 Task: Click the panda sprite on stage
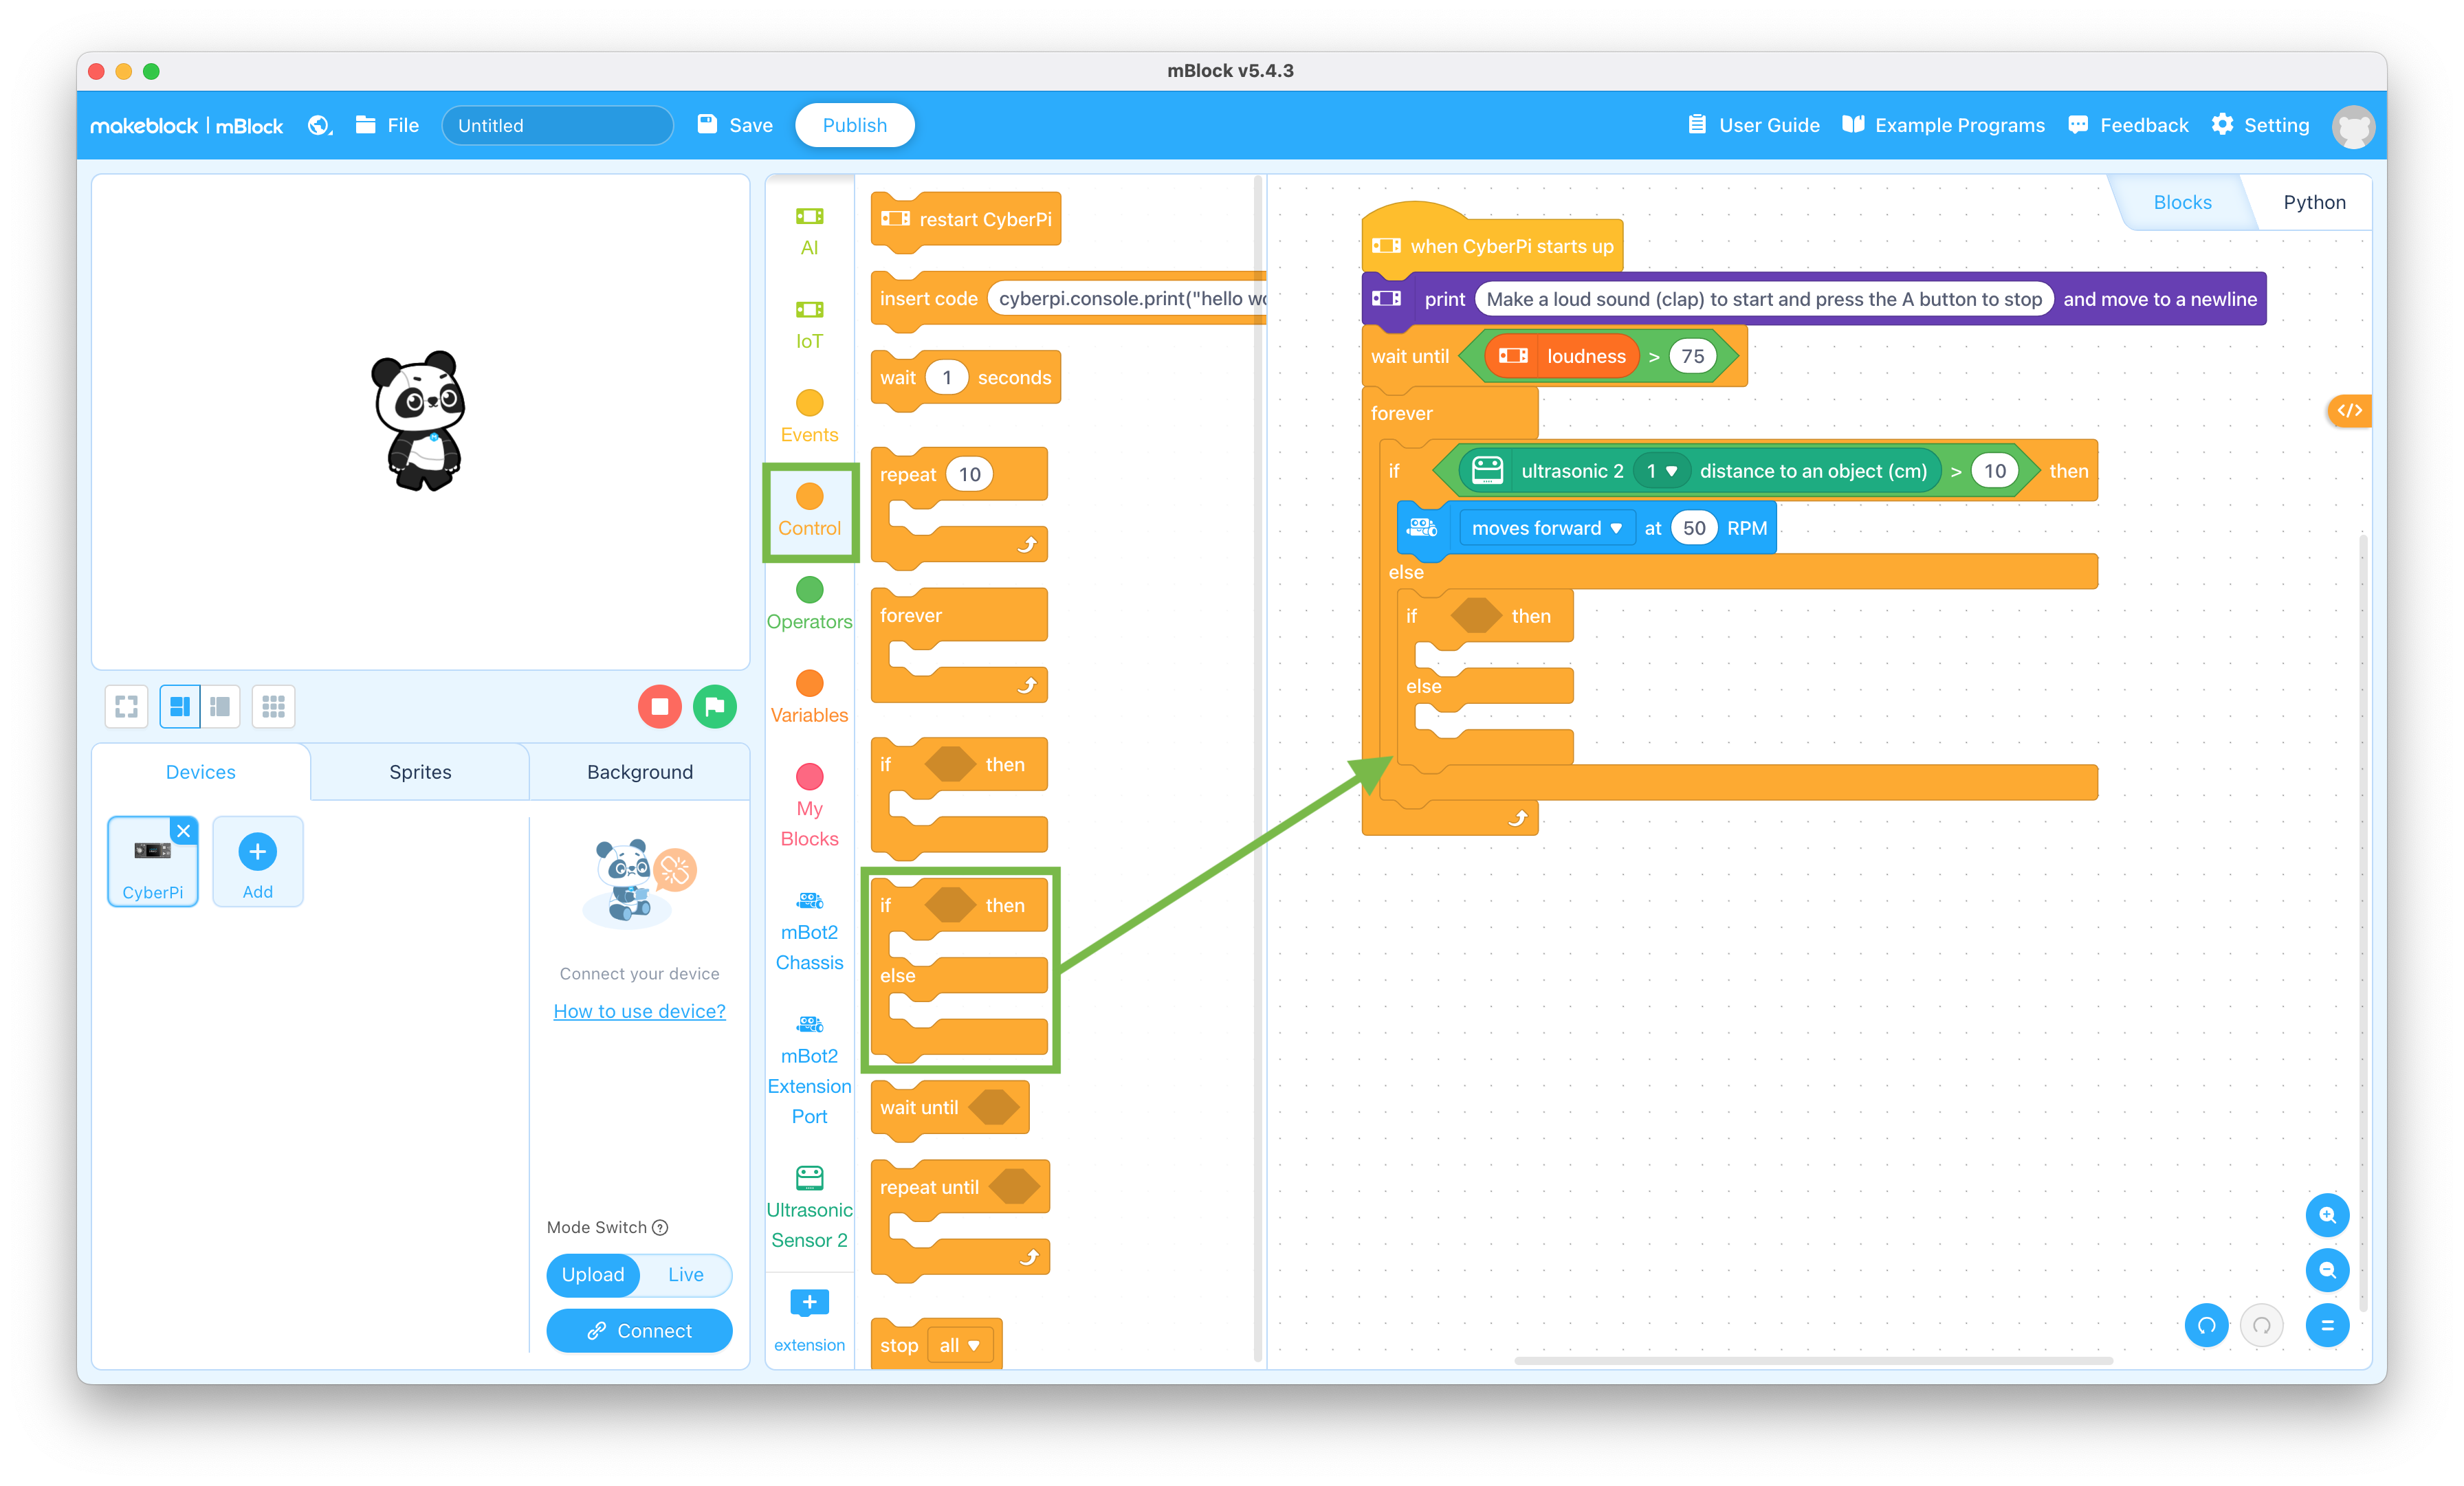418,420
